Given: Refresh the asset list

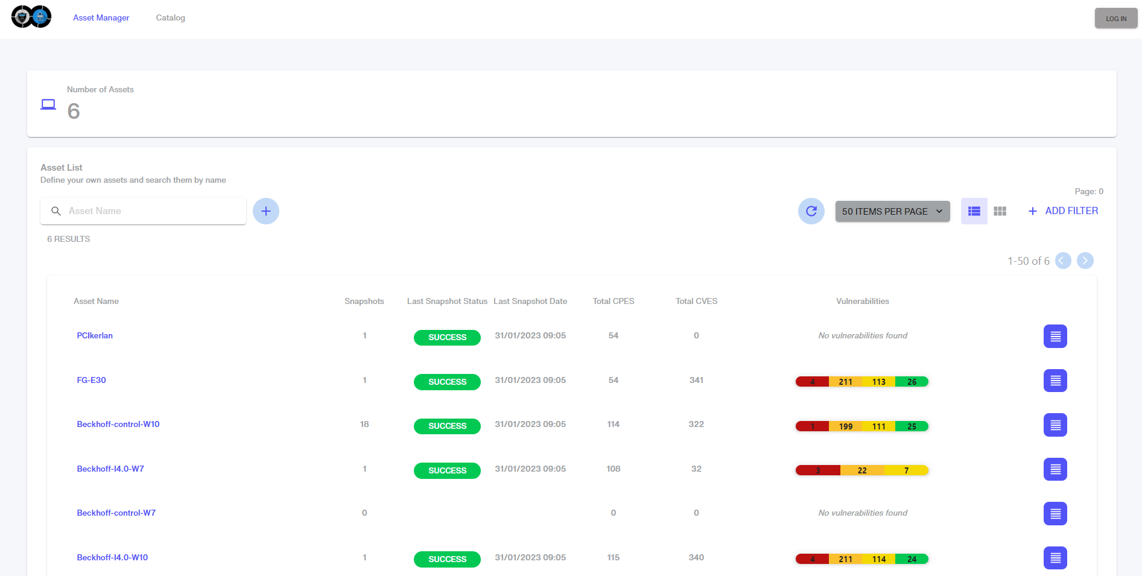Looking at the screenshot, I should (811, 211).
